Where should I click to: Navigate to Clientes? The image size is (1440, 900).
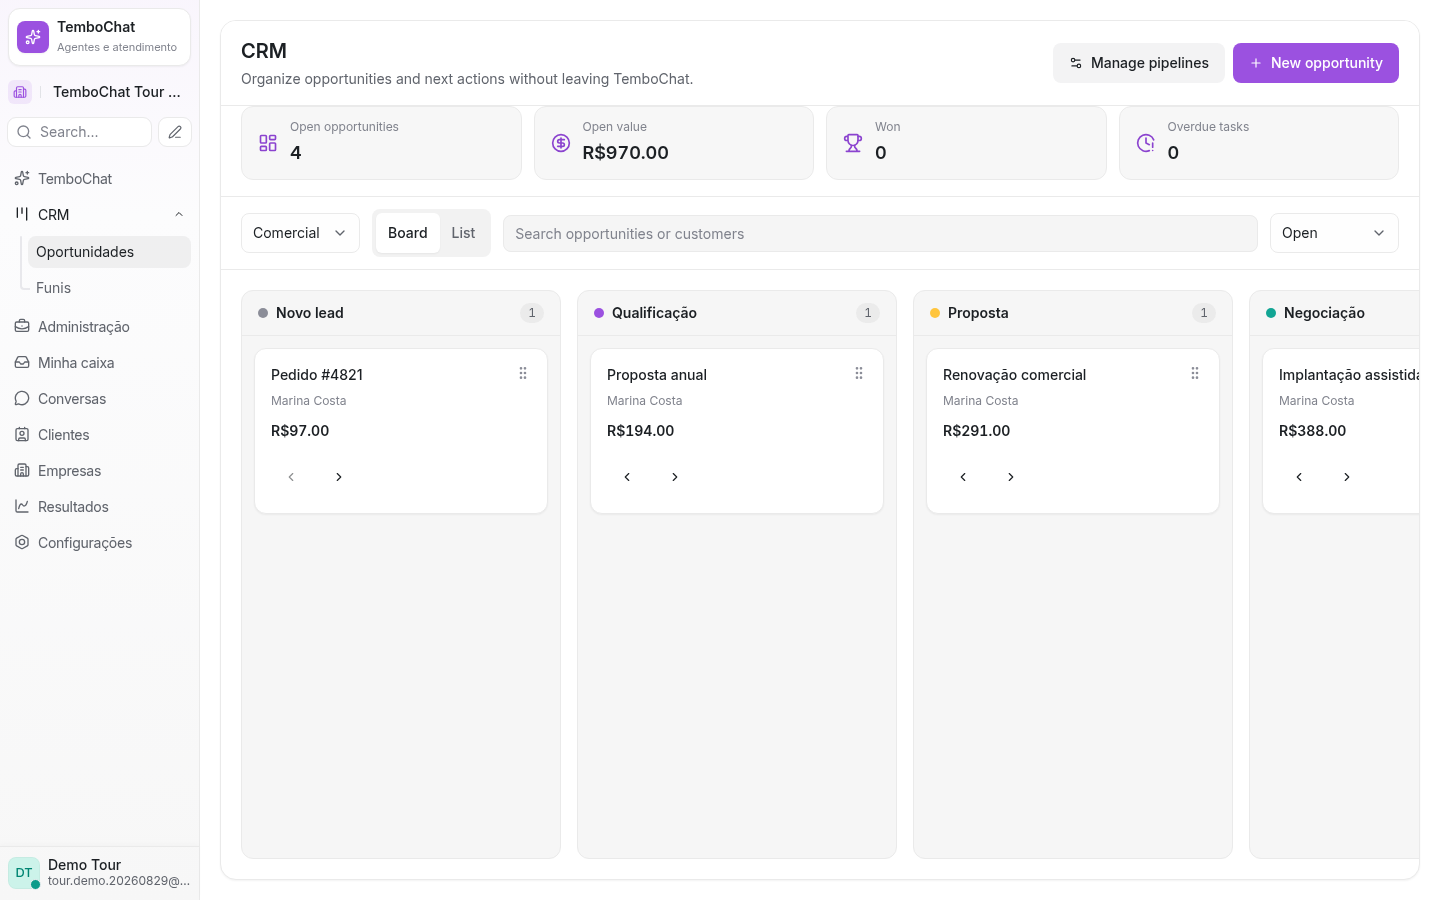pyautogui.click(x=100, y=435)
